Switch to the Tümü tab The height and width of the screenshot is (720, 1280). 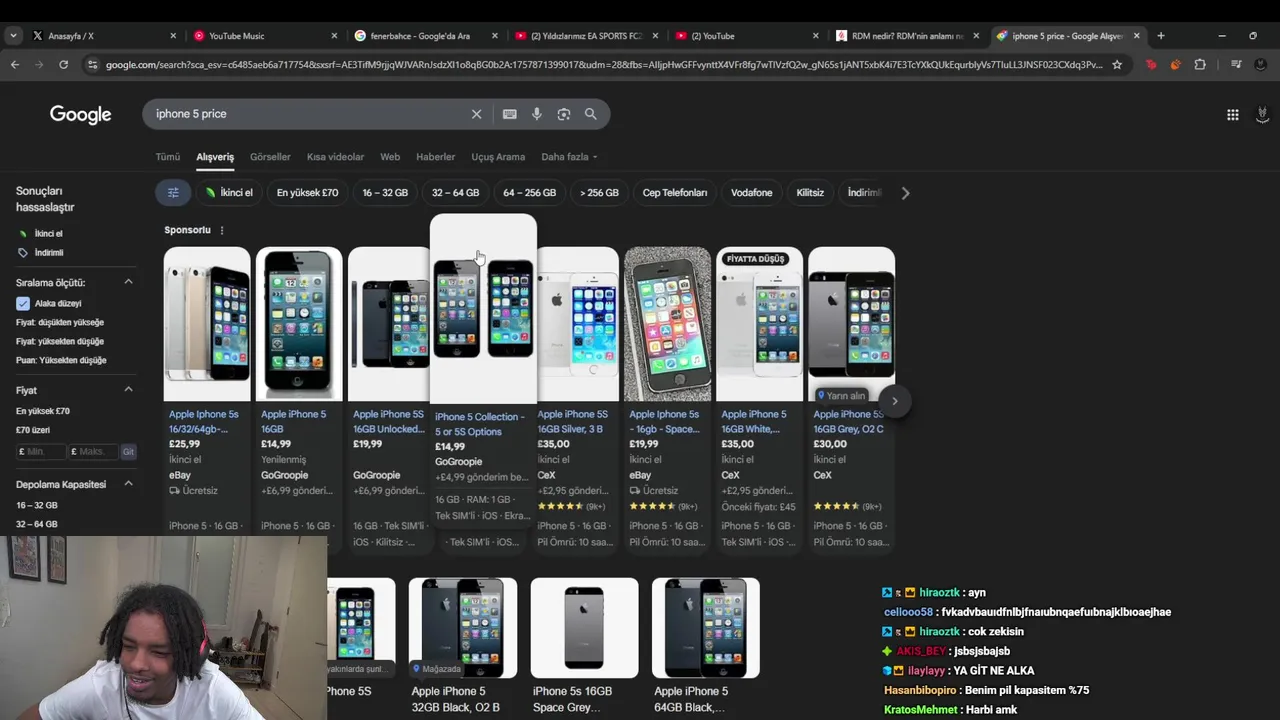click(x=168, y=157)
